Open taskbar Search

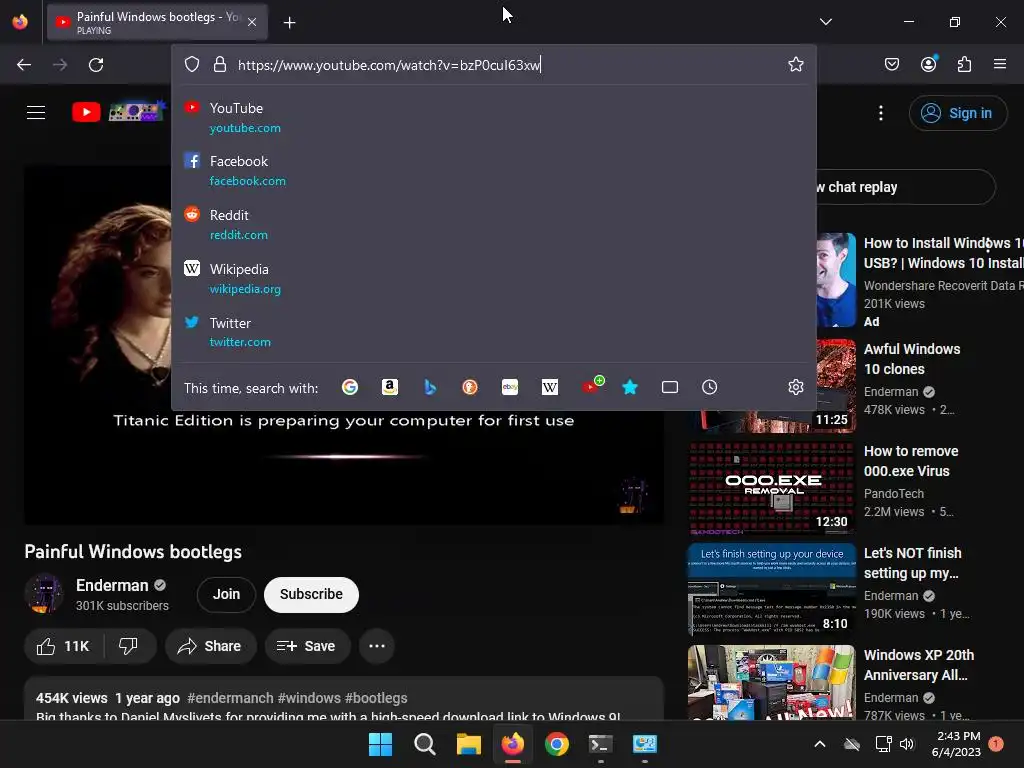[x=424, y=744]
